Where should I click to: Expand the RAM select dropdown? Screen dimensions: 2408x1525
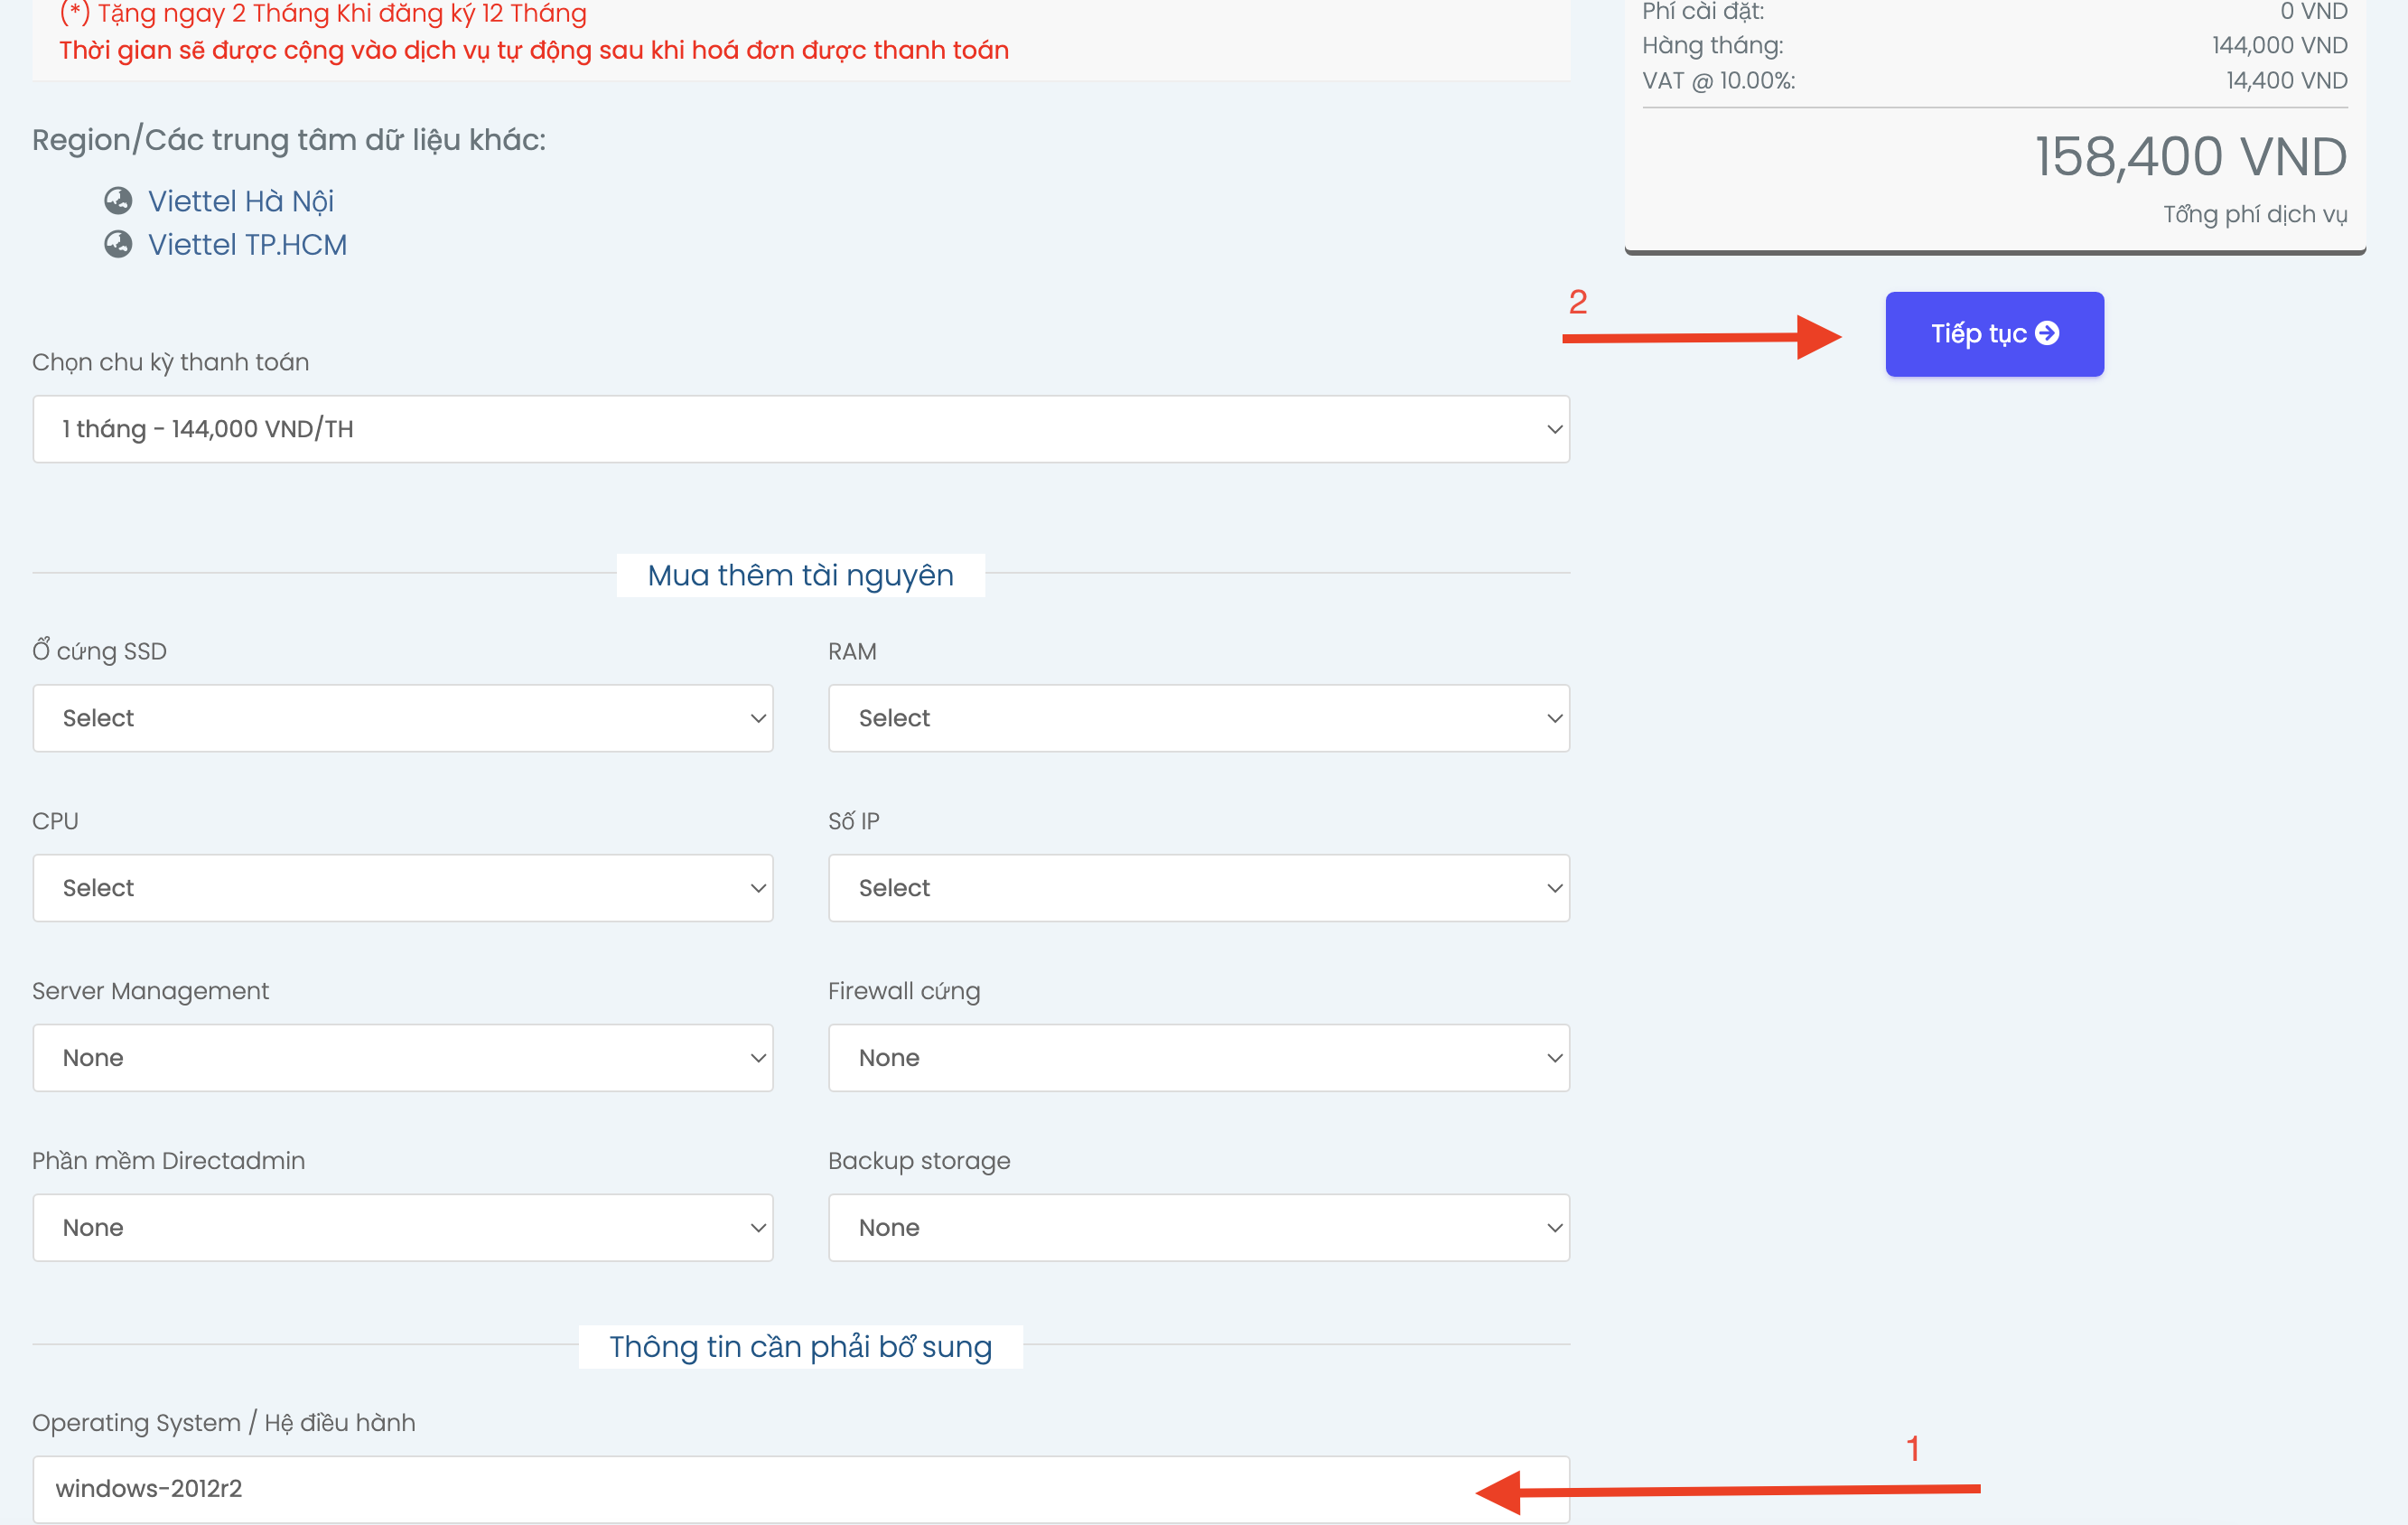point(1198,718)
